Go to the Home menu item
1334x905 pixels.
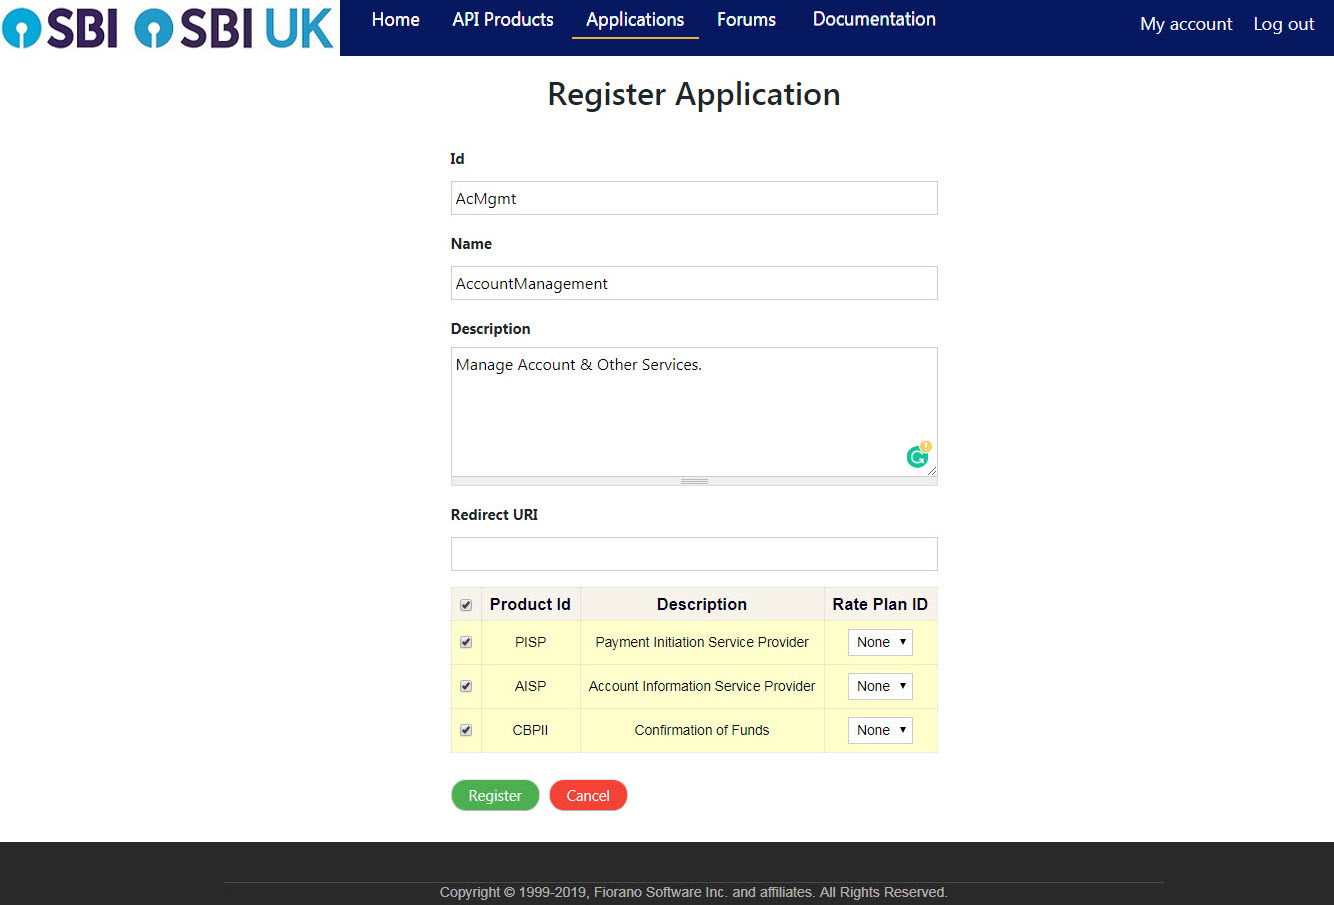[x=396, y=19]
